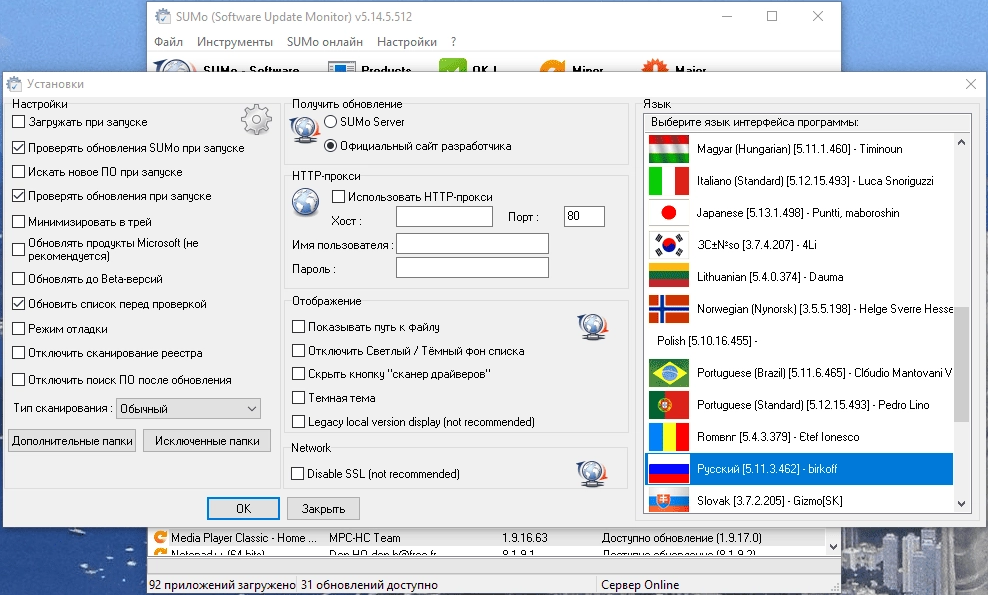Open the SUMo онлайн menu

[325, 42]
